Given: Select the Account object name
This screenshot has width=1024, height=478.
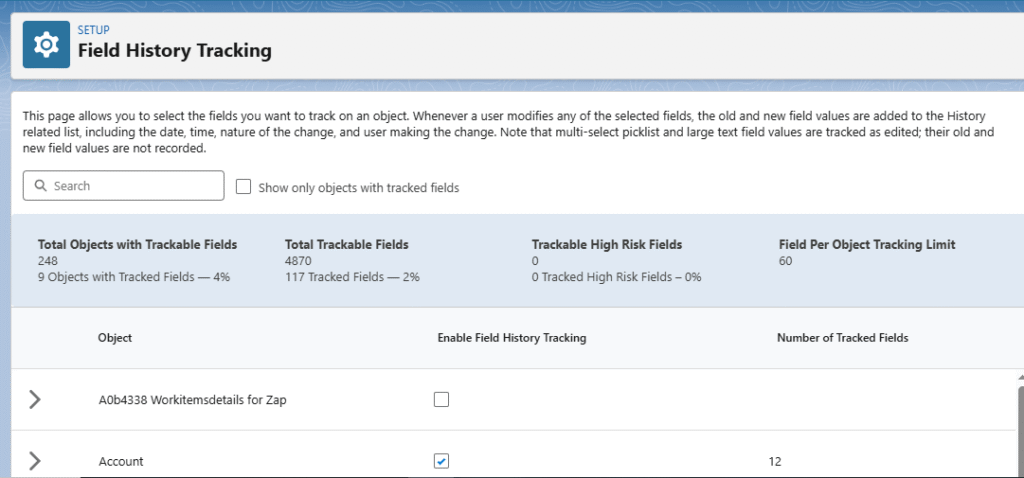Looking at the screenshot, I should pyautogui.click(x=121, y=461).
